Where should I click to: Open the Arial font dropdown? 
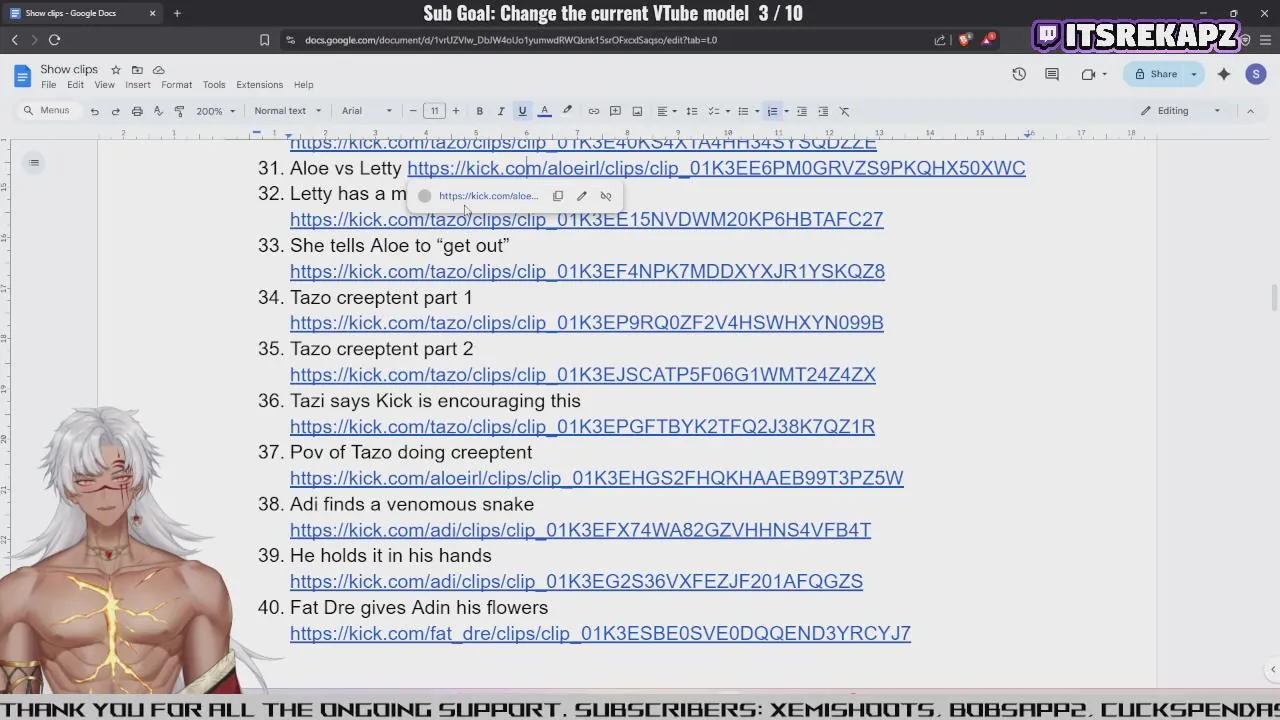(367, 111)
